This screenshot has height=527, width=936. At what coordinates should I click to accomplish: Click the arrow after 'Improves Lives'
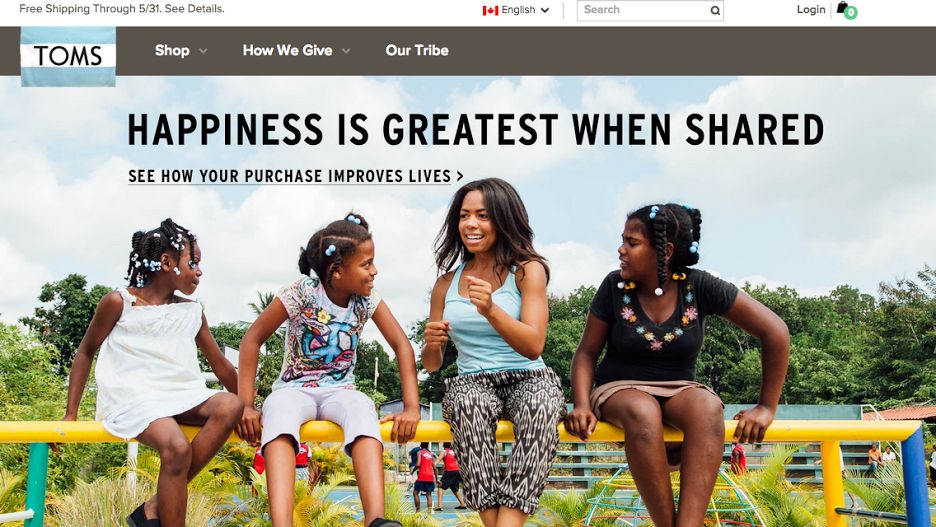pos(460,176)
